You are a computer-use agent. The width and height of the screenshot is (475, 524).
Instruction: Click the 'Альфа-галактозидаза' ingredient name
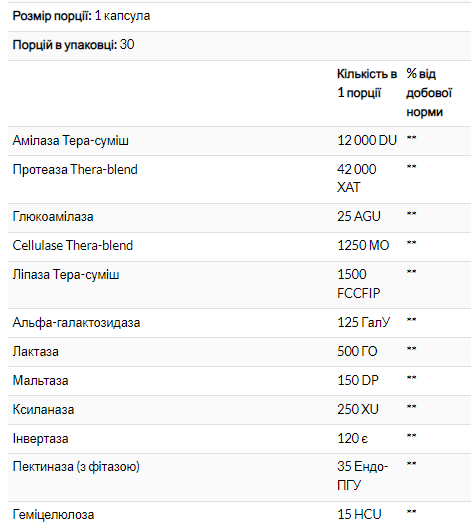click(x=76, y=323)
